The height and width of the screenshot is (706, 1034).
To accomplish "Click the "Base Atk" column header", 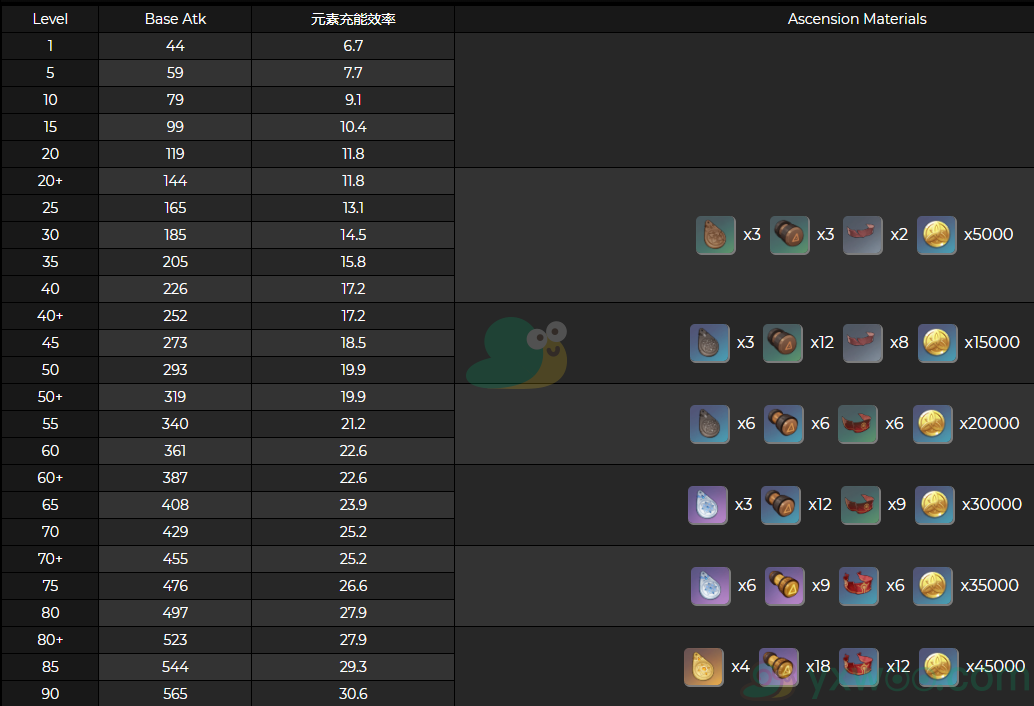I will click(x=175, y=19).
